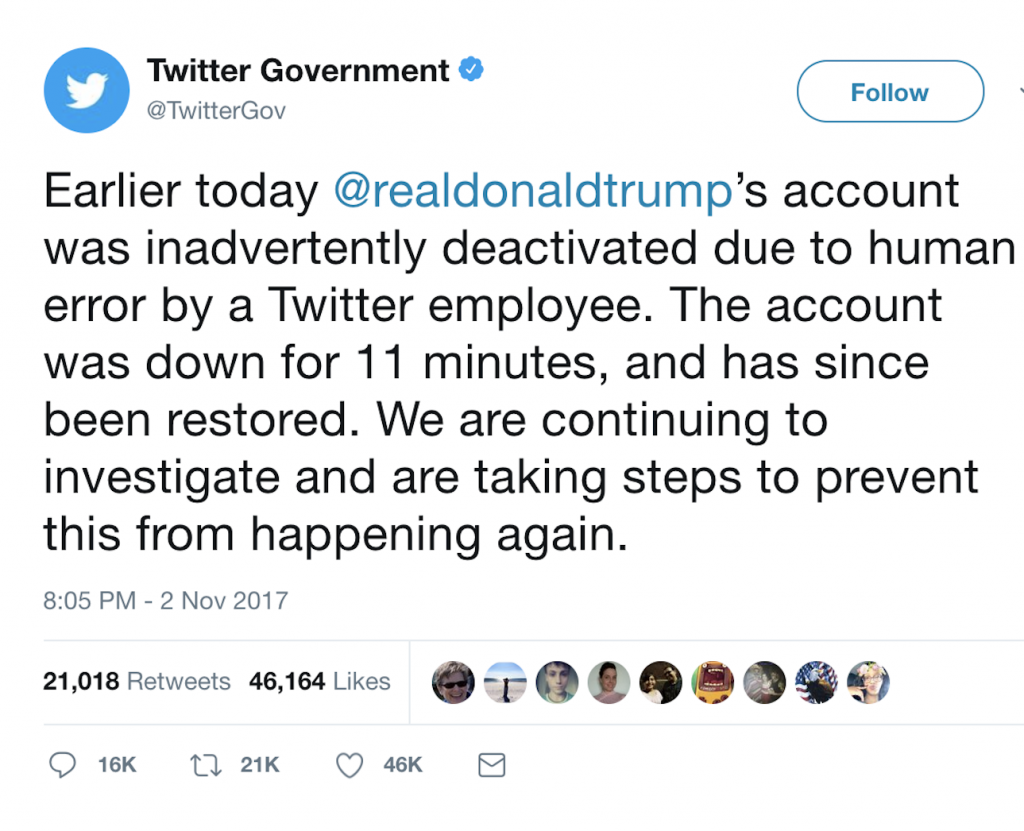Screen dimensions: 1024x831
Task: Open the reply conversation icon
Action: [x=63, y=765]
